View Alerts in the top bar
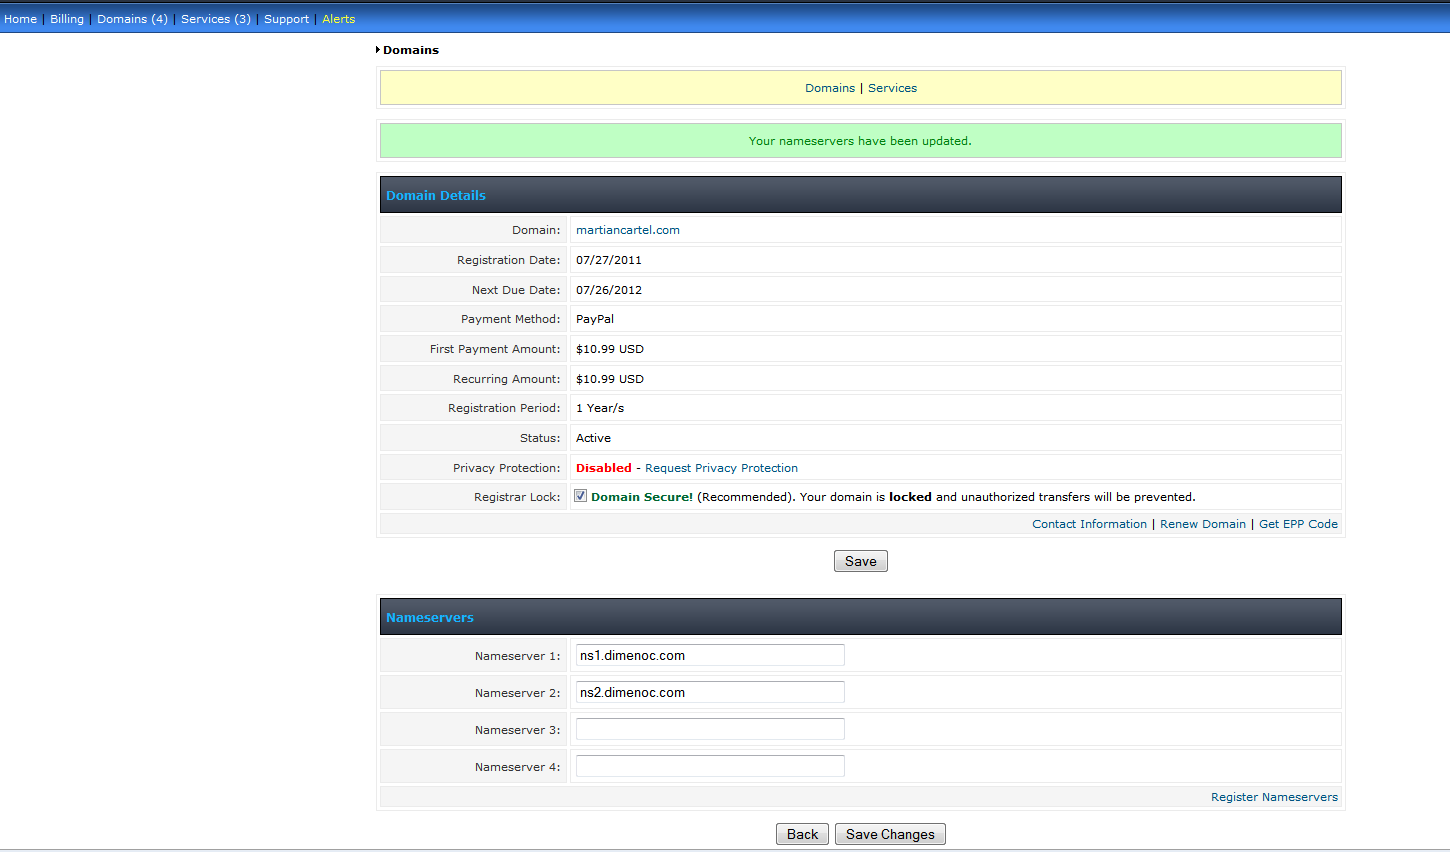This screenshot has width=1450, height=852. pos(338,19)
